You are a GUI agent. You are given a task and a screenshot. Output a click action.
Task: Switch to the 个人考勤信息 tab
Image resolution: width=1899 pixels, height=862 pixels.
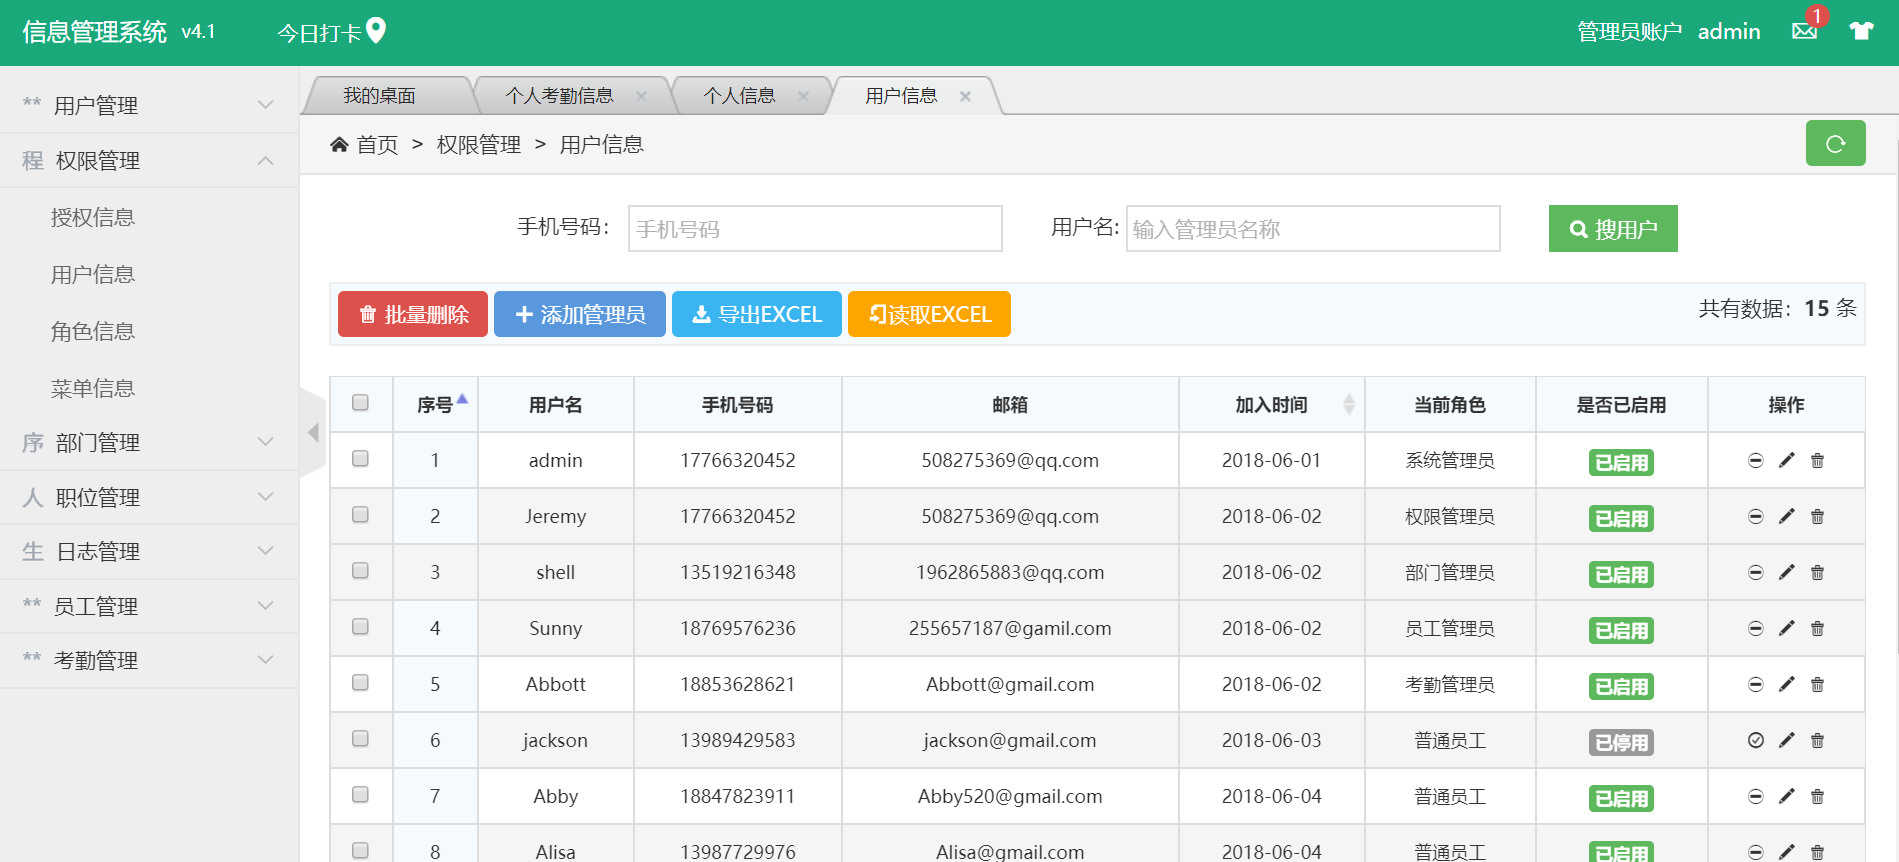pos(560,96)
